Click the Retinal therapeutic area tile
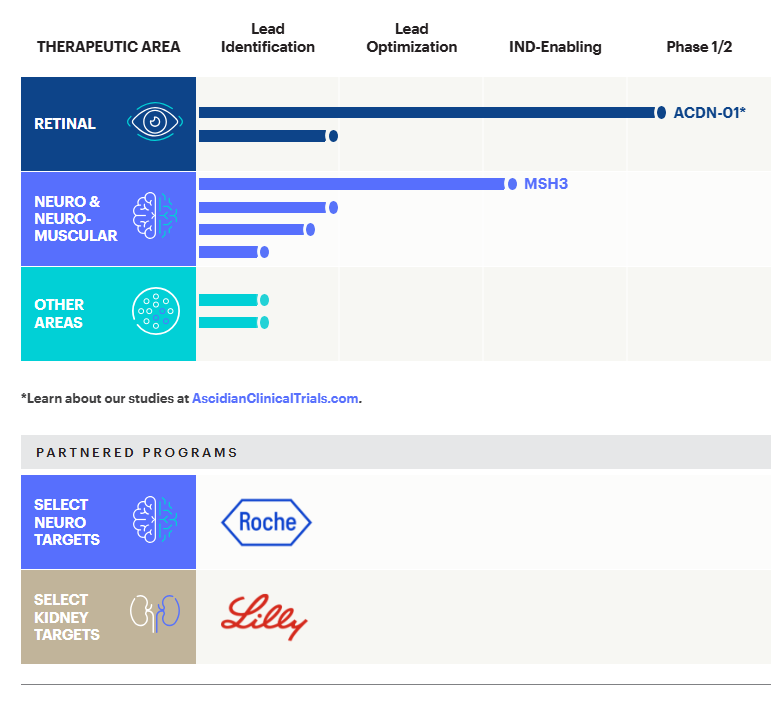Viewport: 783px width, 702px height. [108, 124]
